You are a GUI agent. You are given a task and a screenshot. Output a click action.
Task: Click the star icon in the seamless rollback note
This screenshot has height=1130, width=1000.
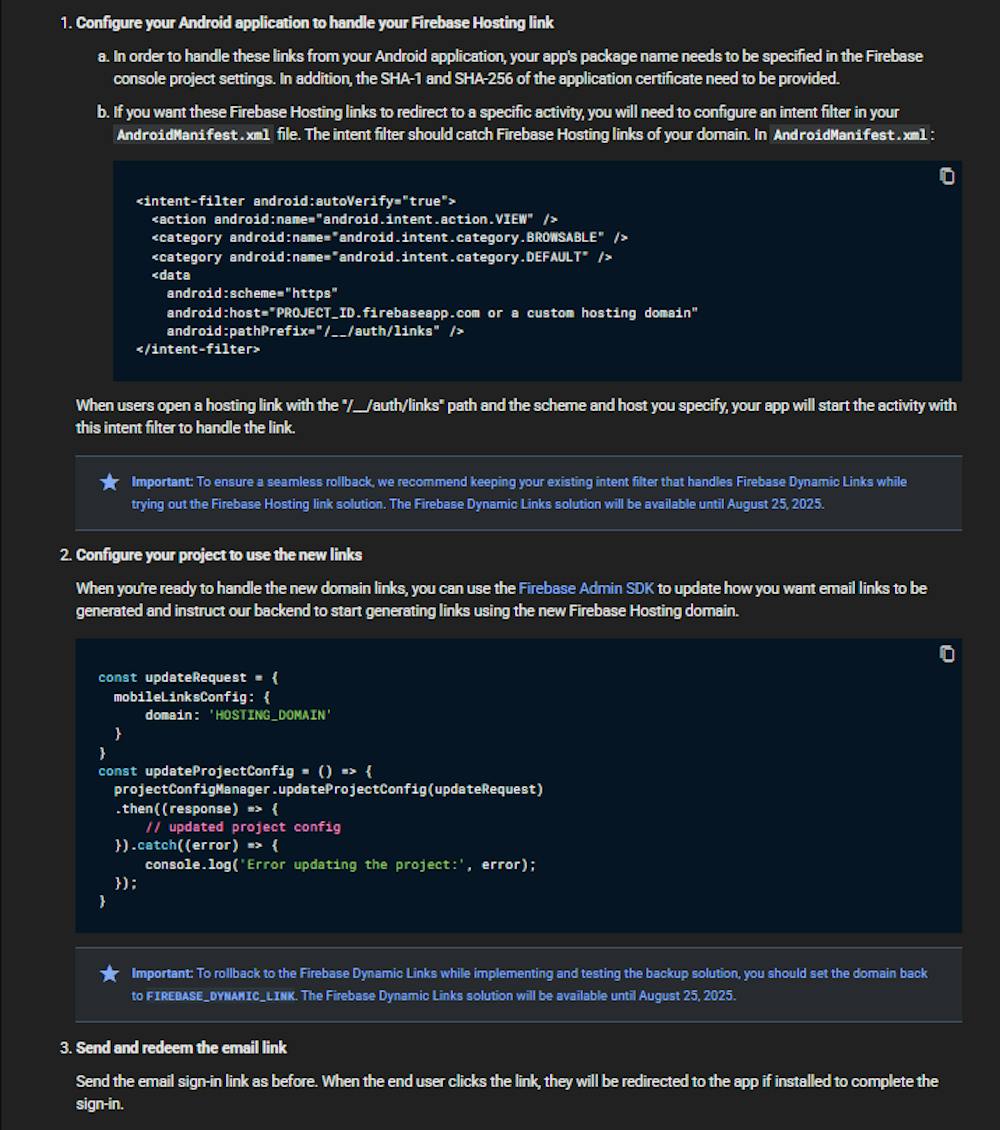point(110,482)
